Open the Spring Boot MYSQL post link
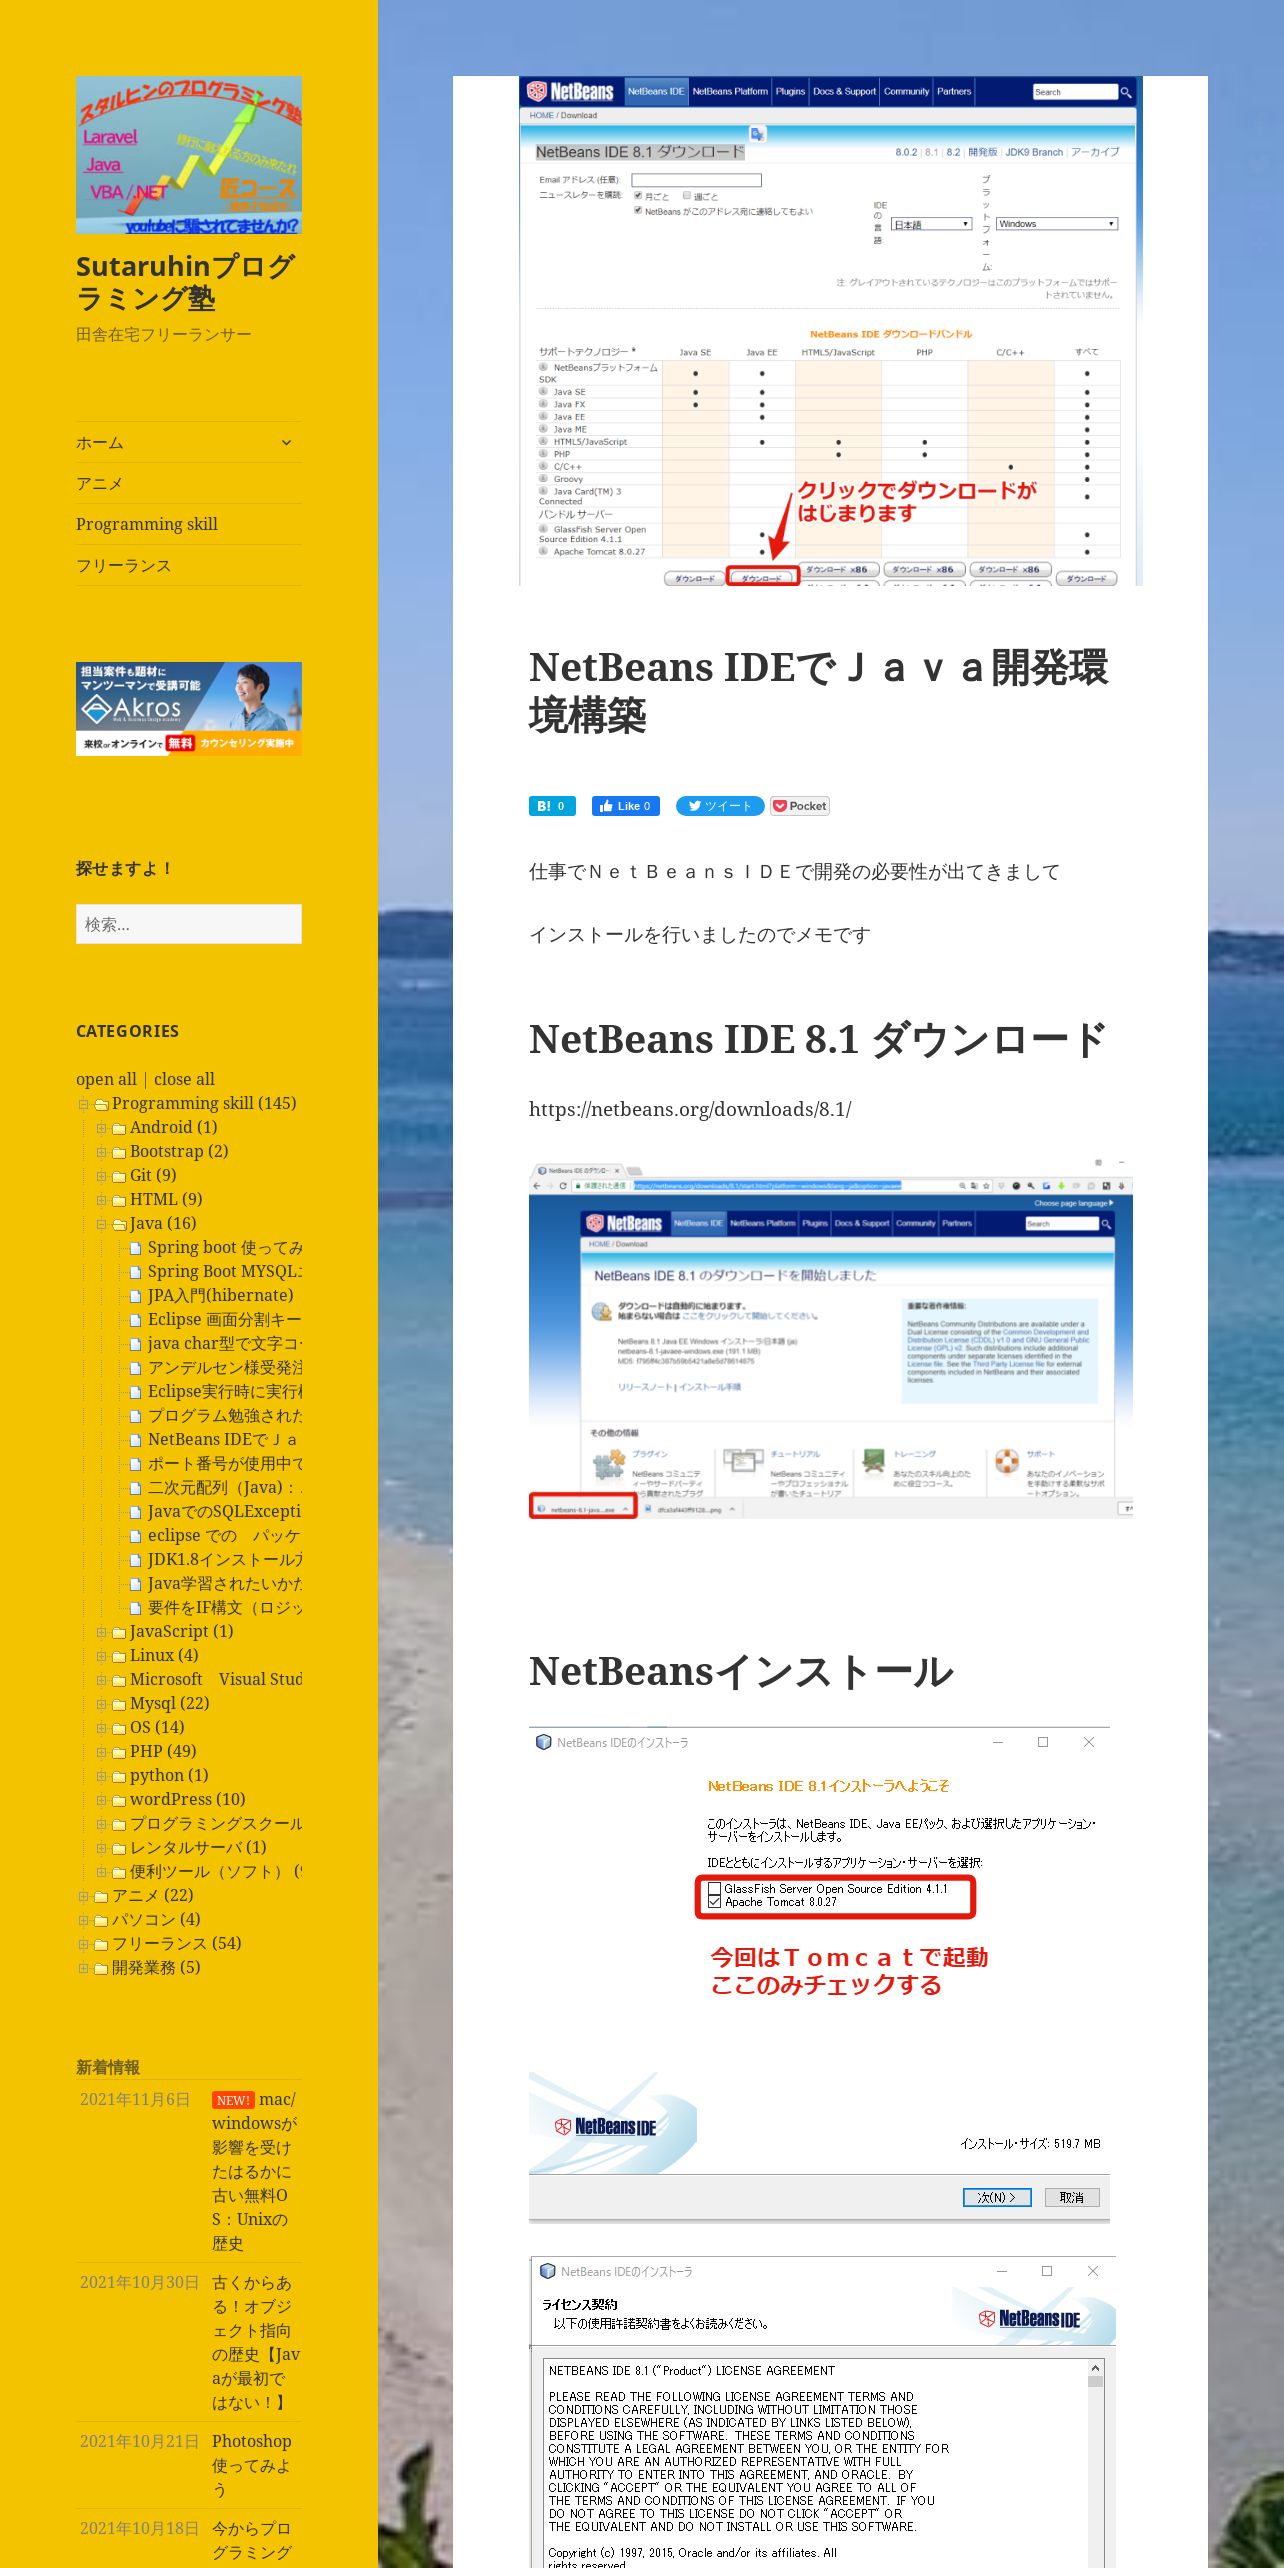 (225, 1272)
